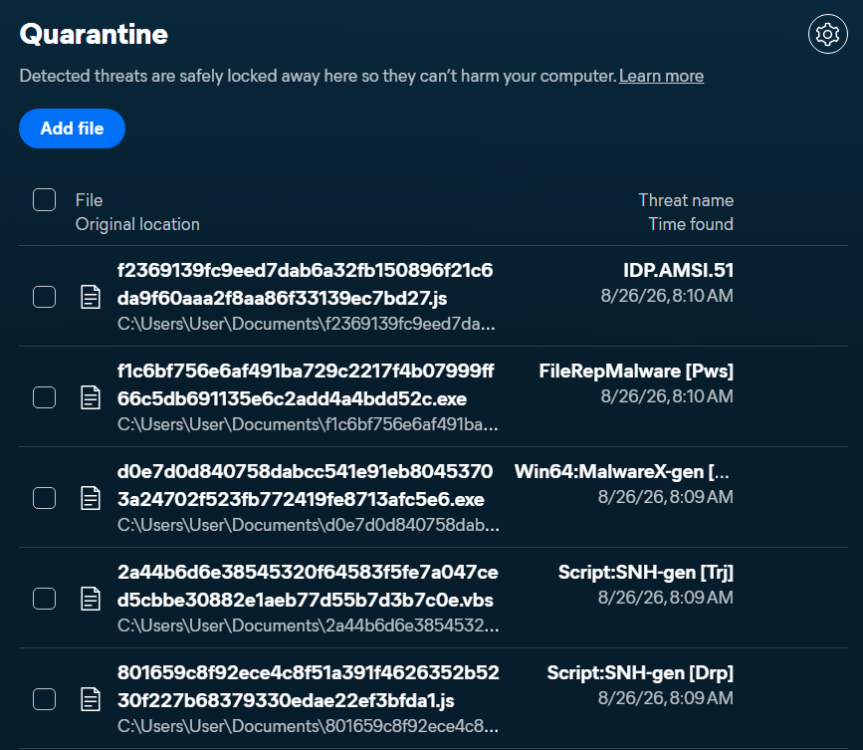863x750 pixels.
Task: Select checkbox for 2a44b6d6e3854532 .vbs file
Action: pyautogui.click(x=44, y=599)
